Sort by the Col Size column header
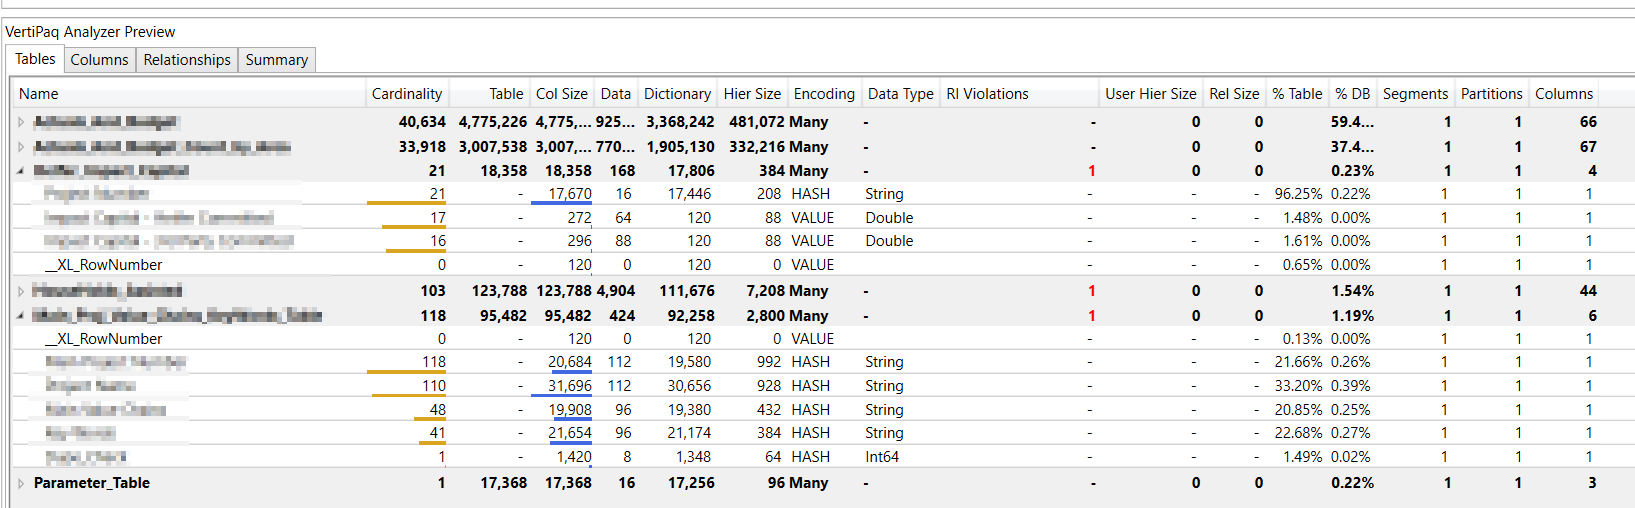Viewport: 1635px width, 508px height. (x=562, y=94)
